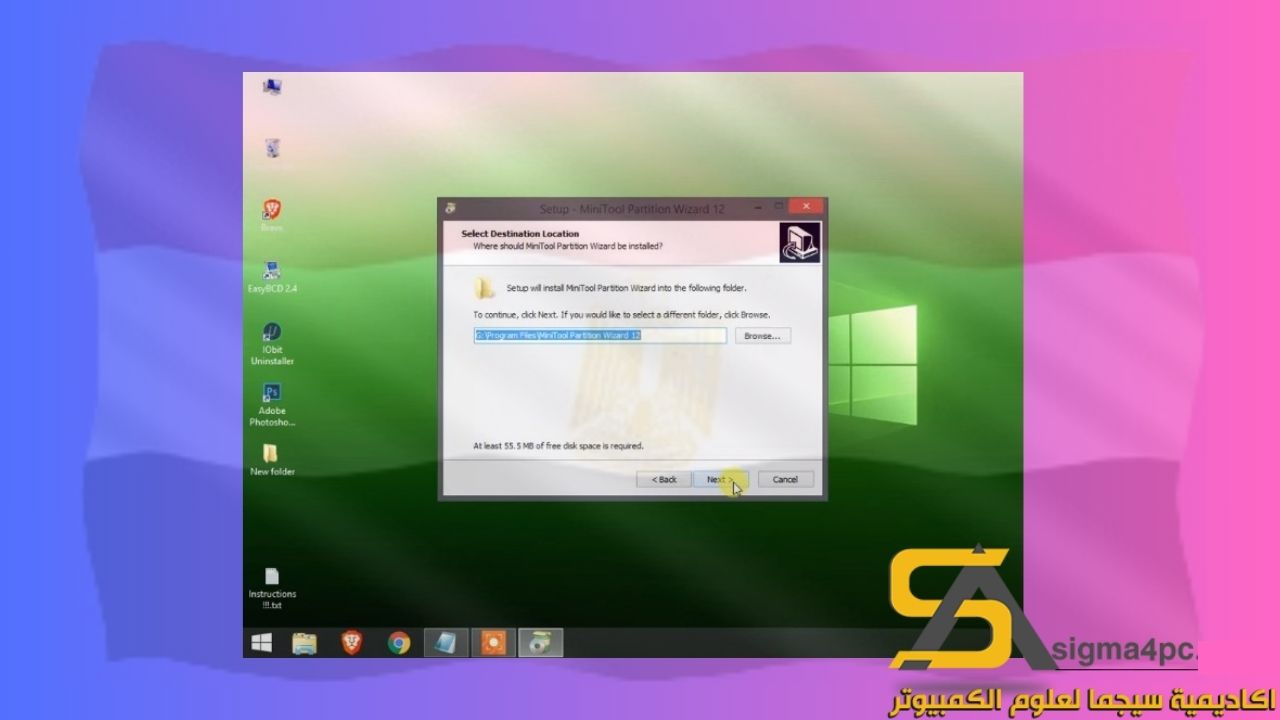Close the setup window
Screen dimensions: 1280x720
(x=805, y=207)
